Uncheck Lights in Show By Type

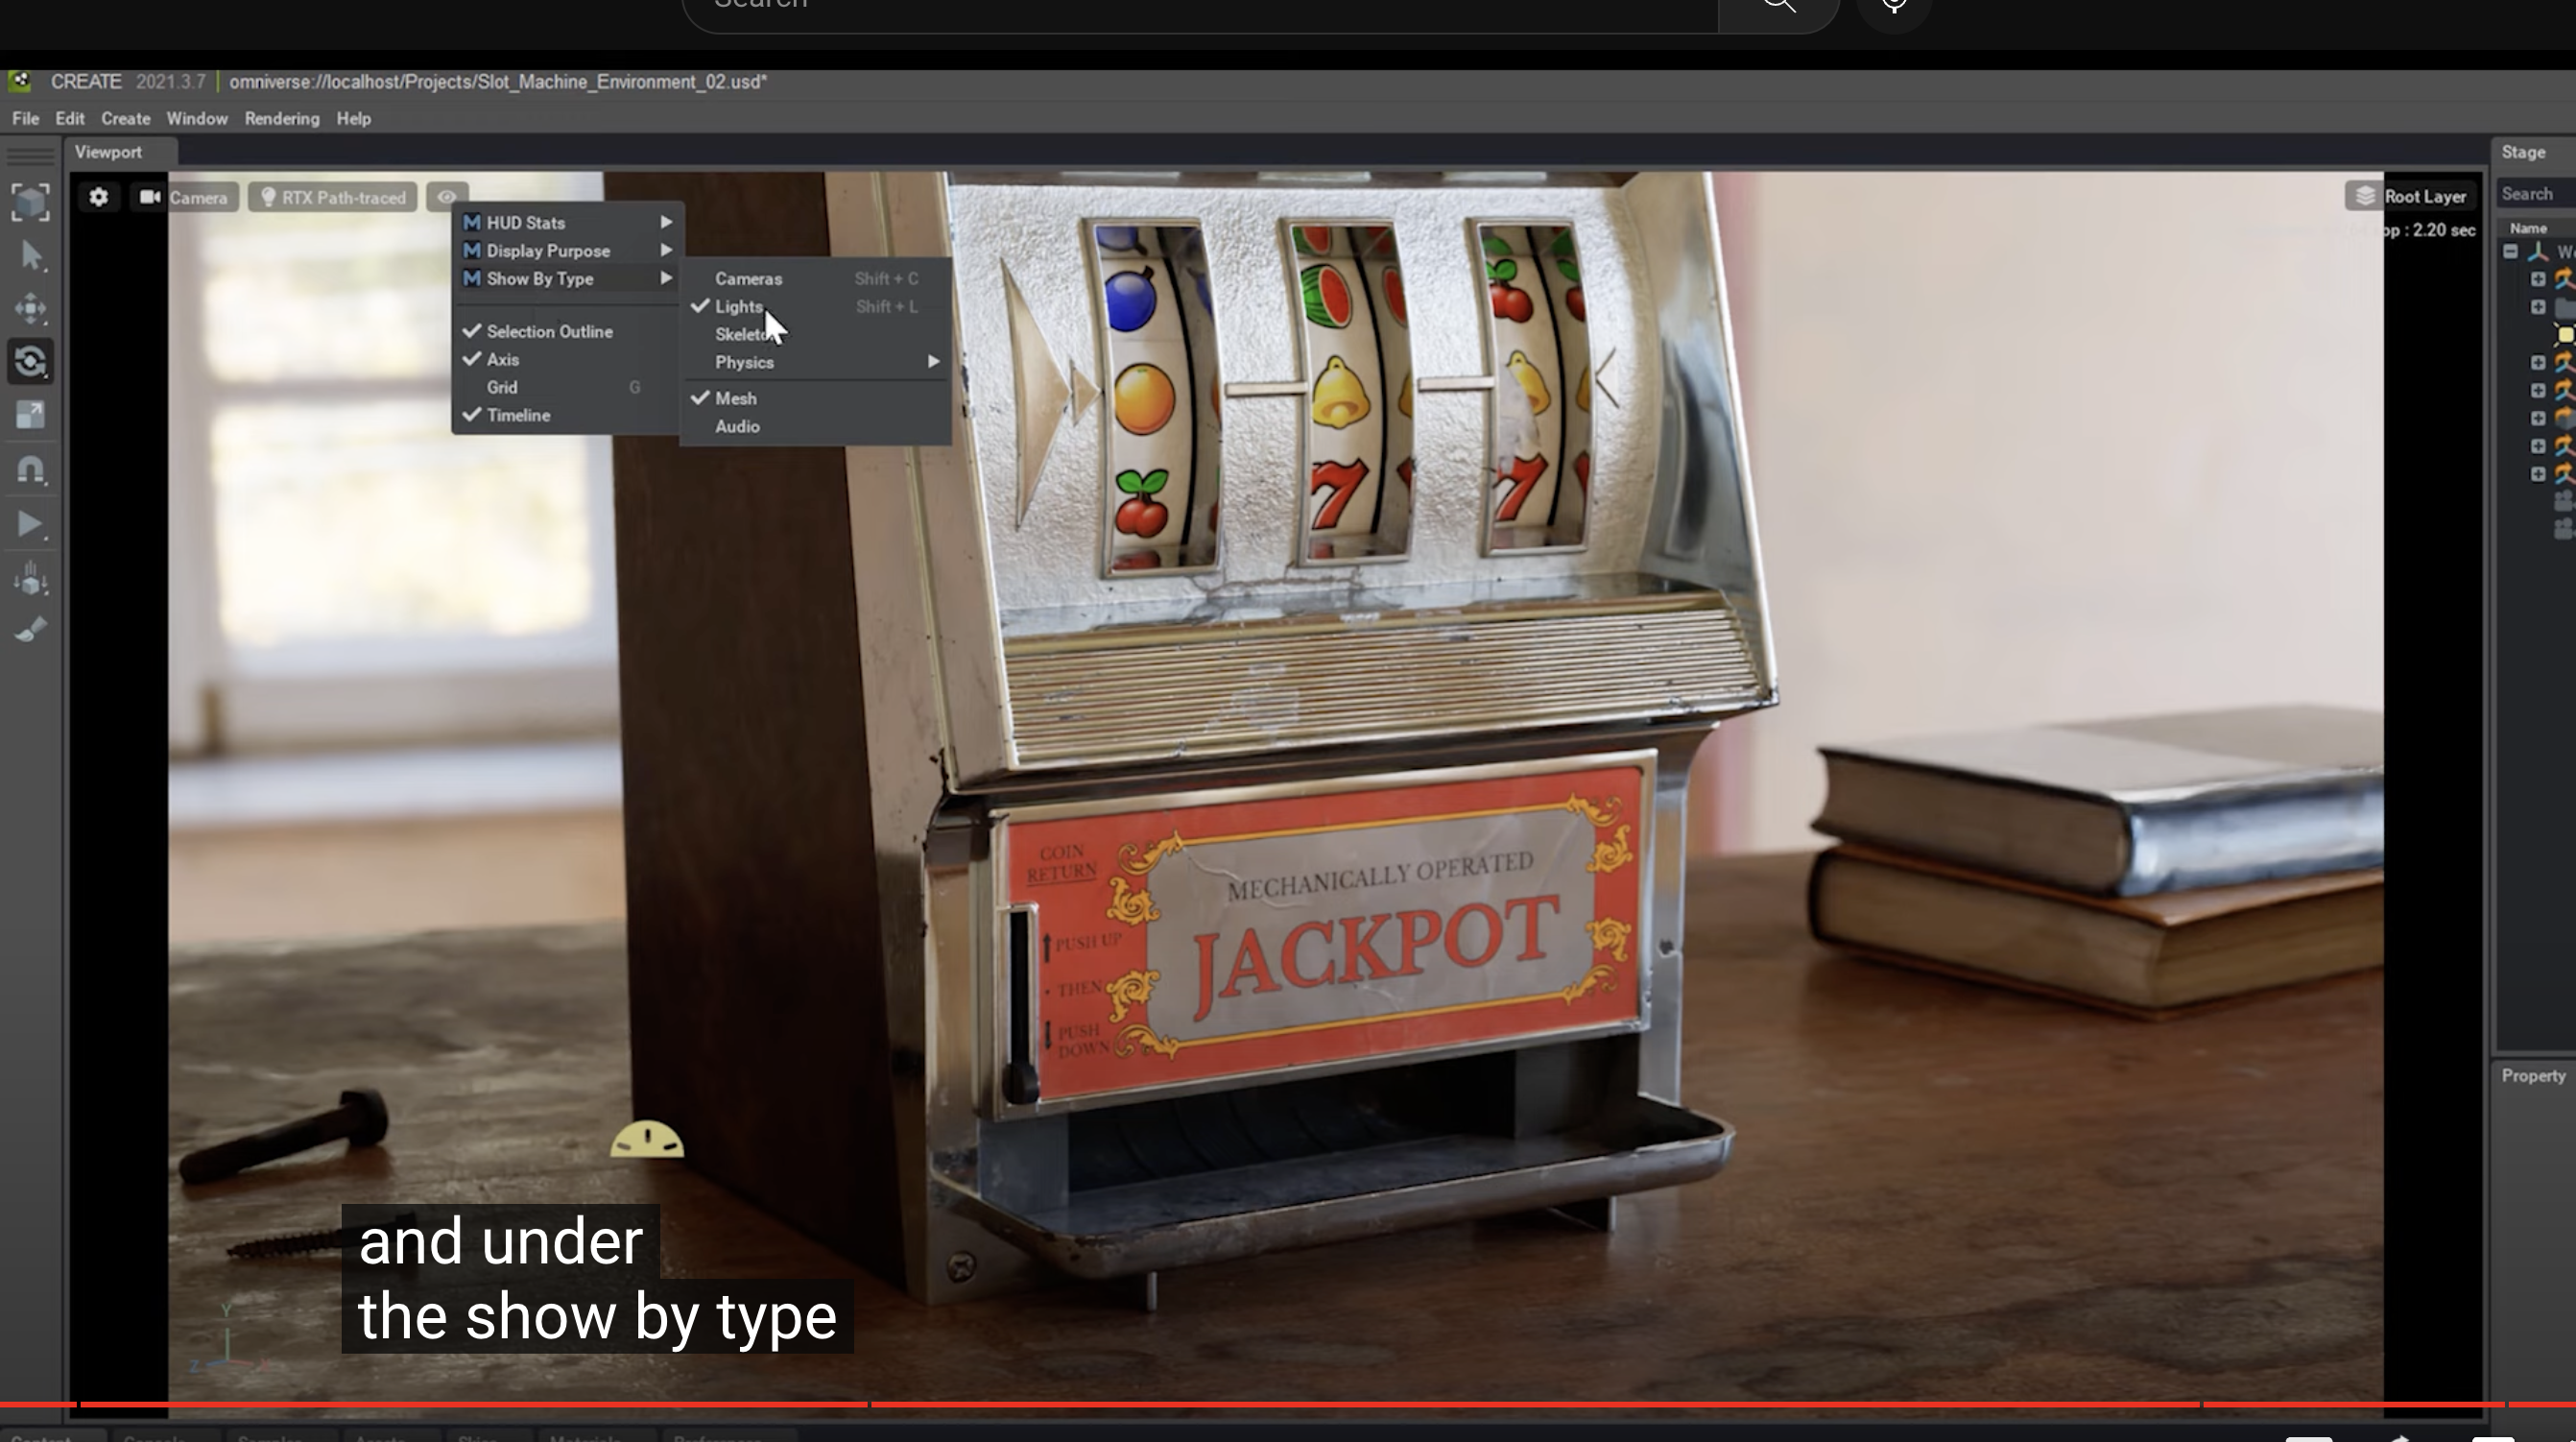(738, 307)
